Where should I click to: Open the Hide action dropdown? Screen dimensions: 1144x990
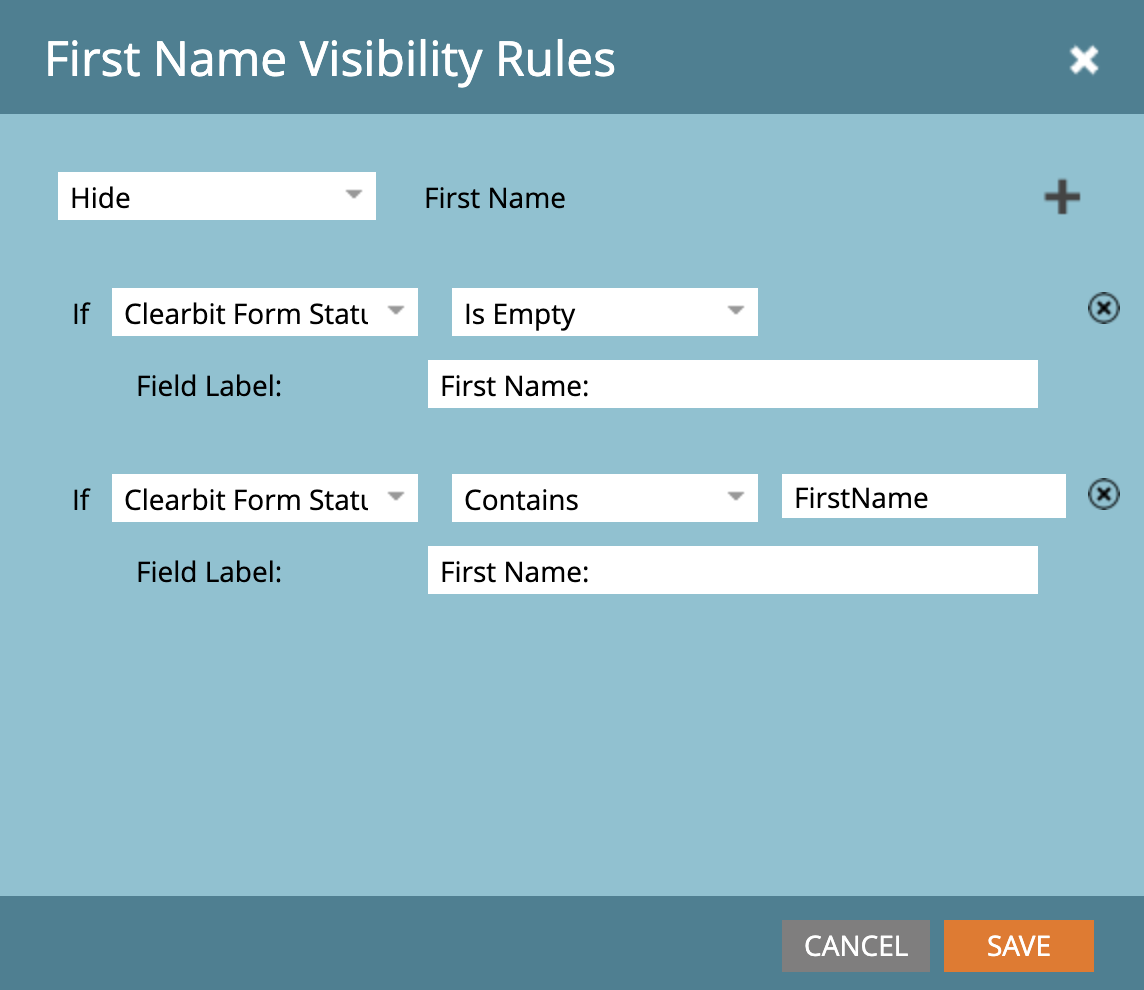pyautogui.click(x=217, y=196)
